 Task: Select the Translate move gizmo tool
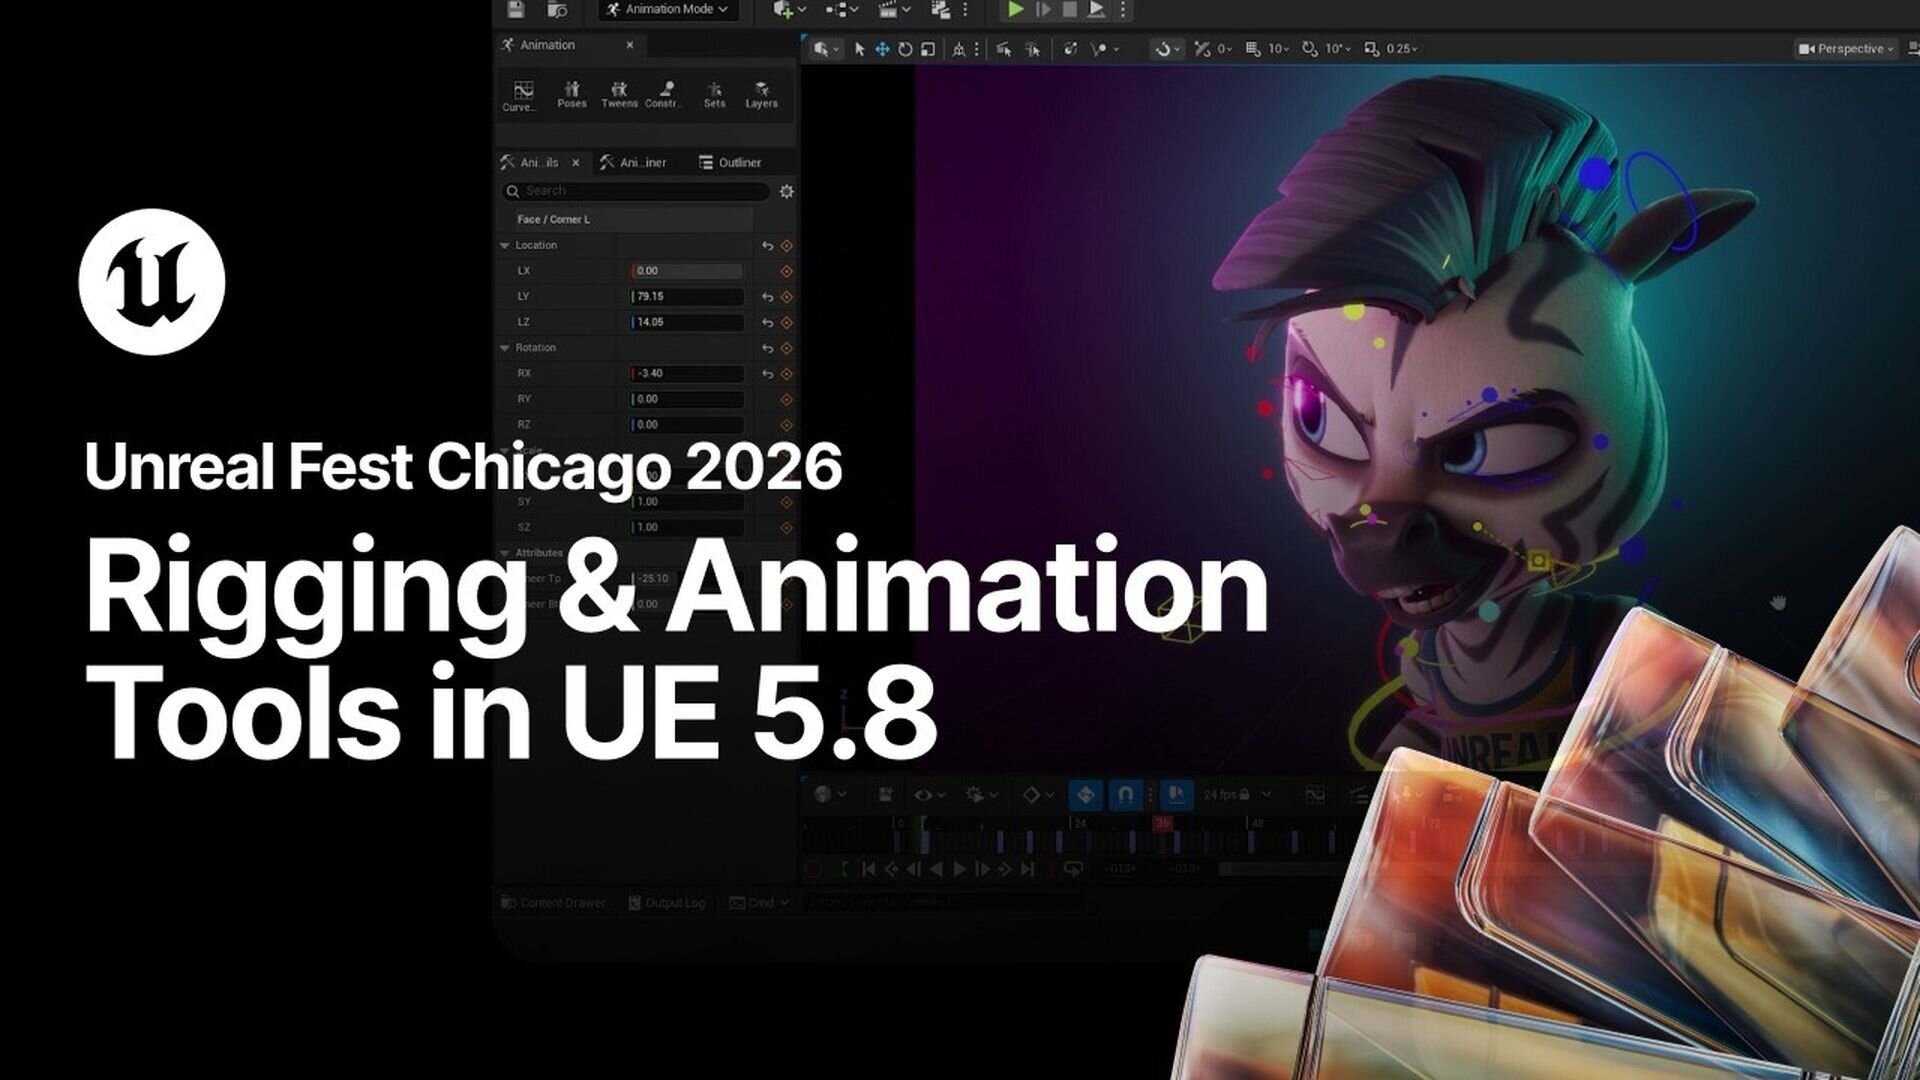(x=882, y=49)
